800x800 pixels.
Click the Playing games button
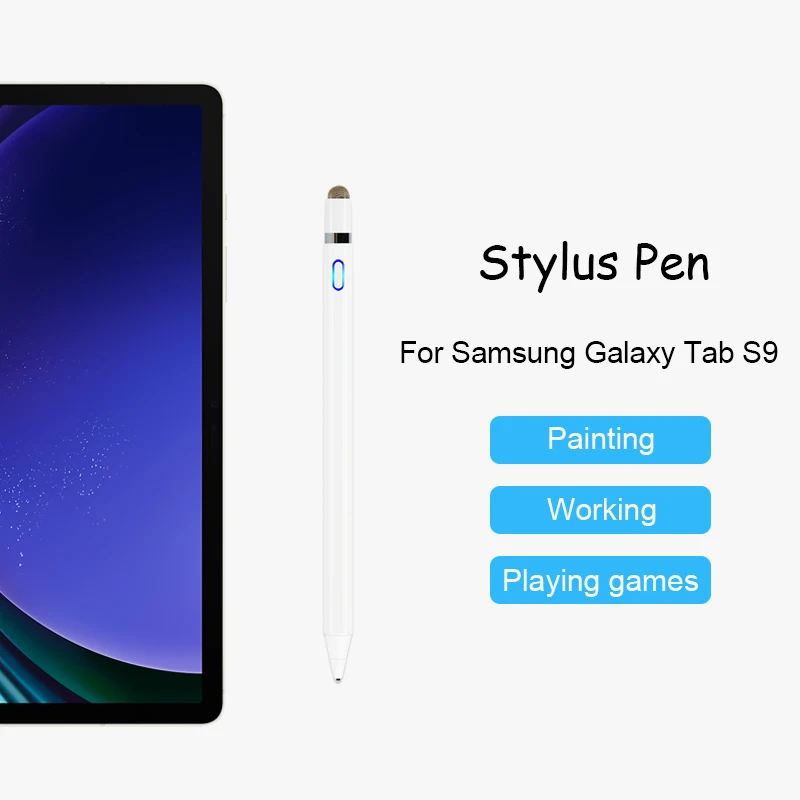pyautogui.click(x=600, y=580)
